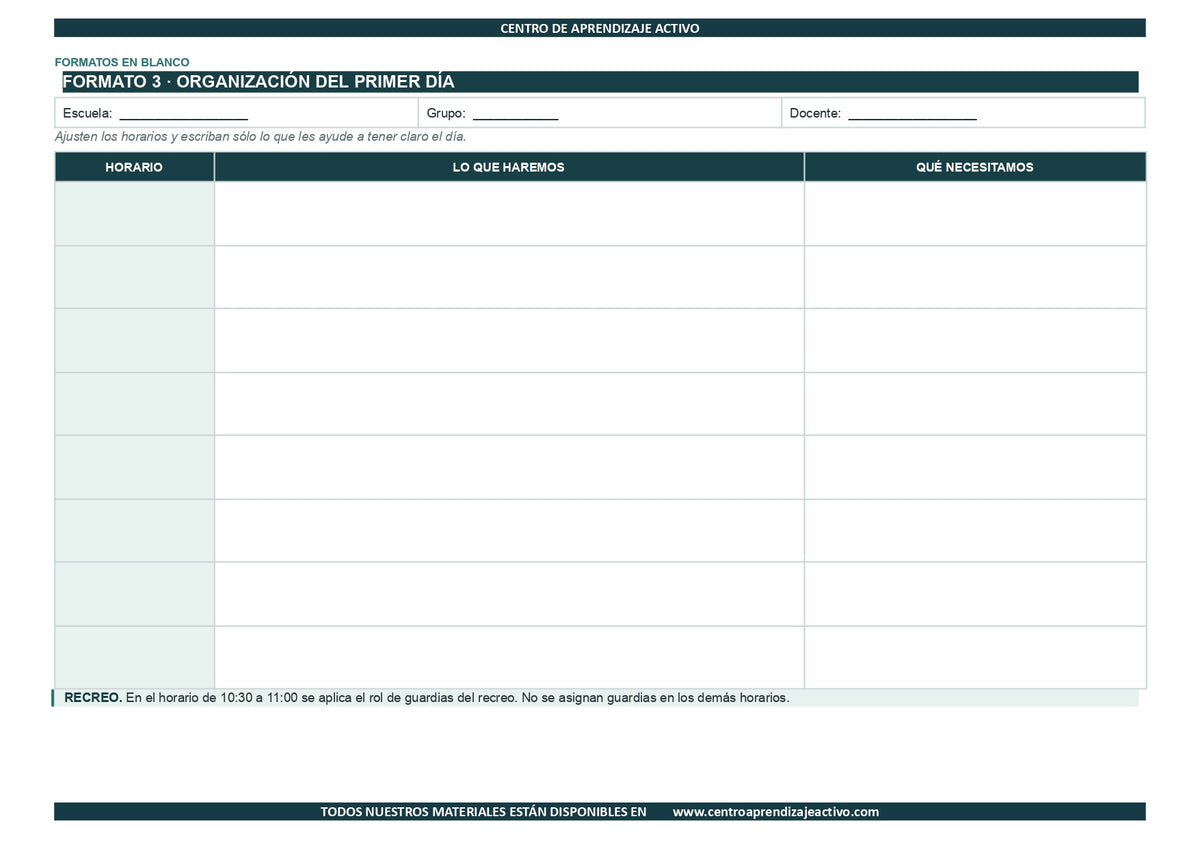Screen dimensions: 1200x849
Task: Click the FORMATOS EN BLANCO label
Action: pos(122,62)
